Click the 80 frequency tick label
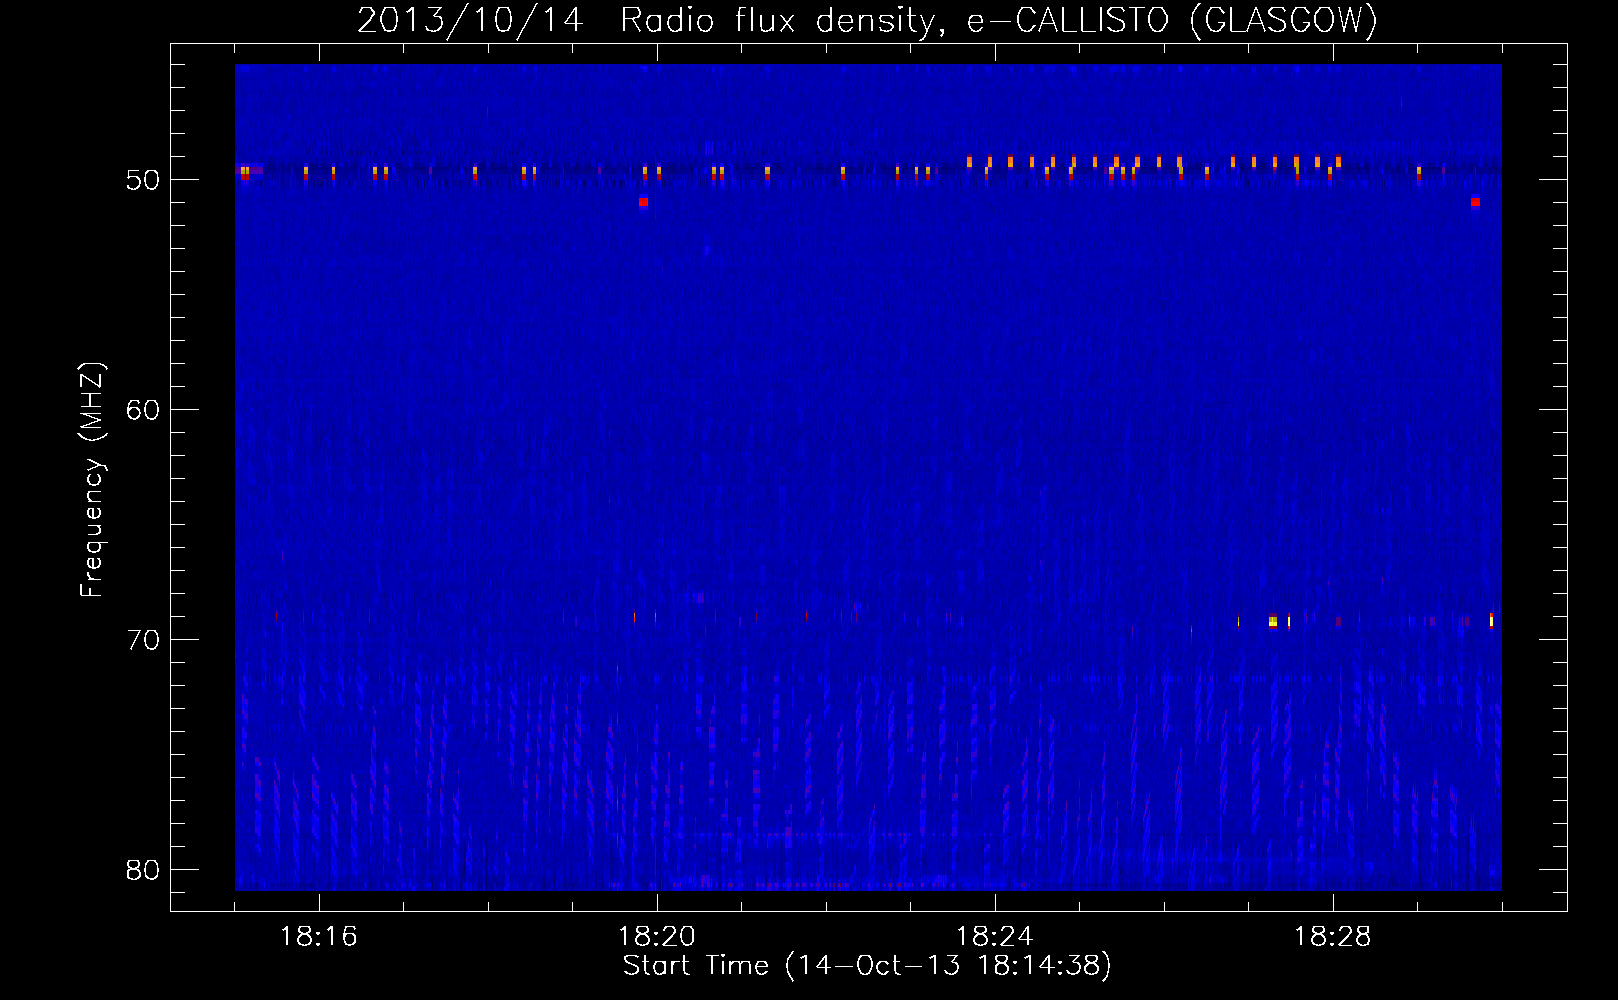 143,870
